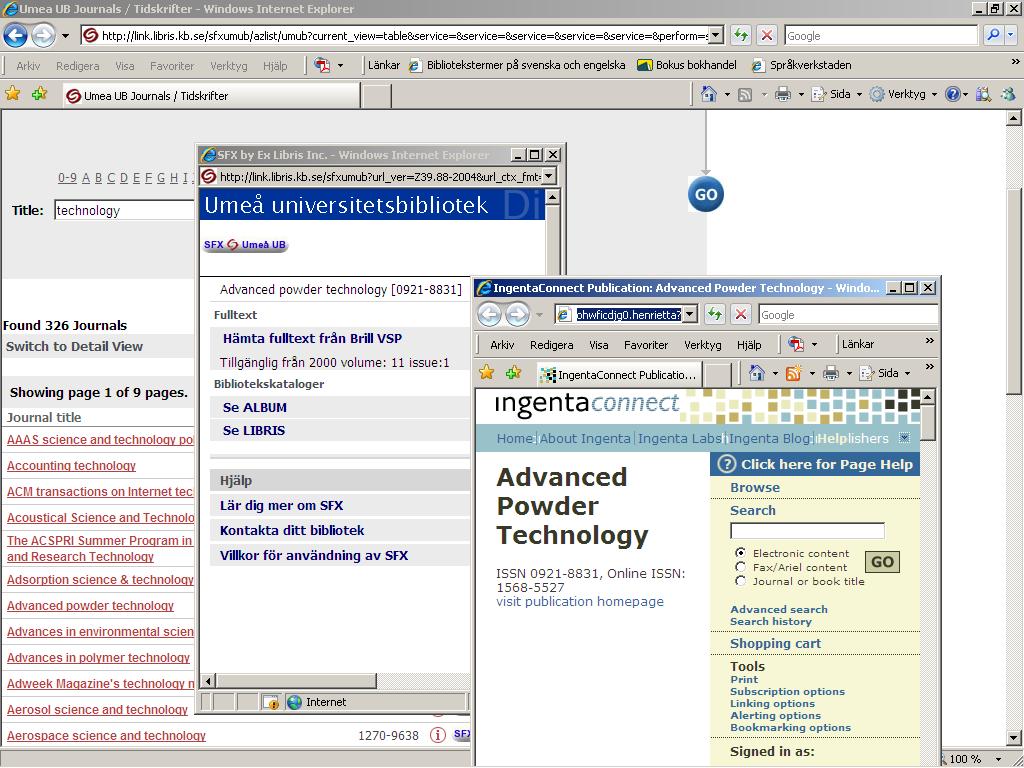Expand the hidden links chevron on the main Länkar bar
The width and height of the screenshot is (1024, 768).
coord(1015,61)
